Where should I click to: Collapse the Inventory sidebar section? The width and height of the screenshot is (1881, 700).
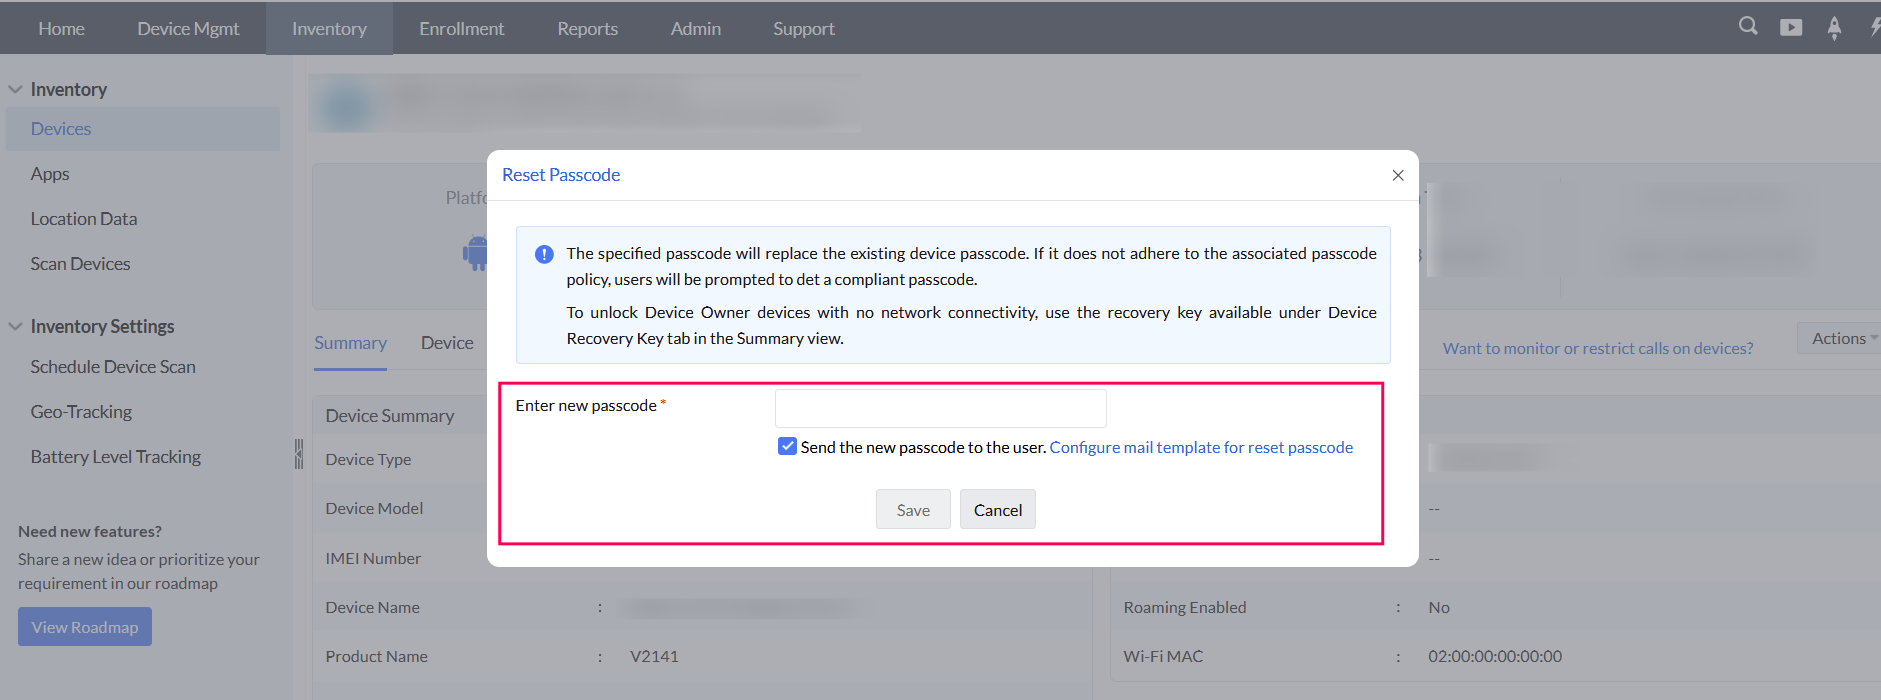[x=16, y=89]
